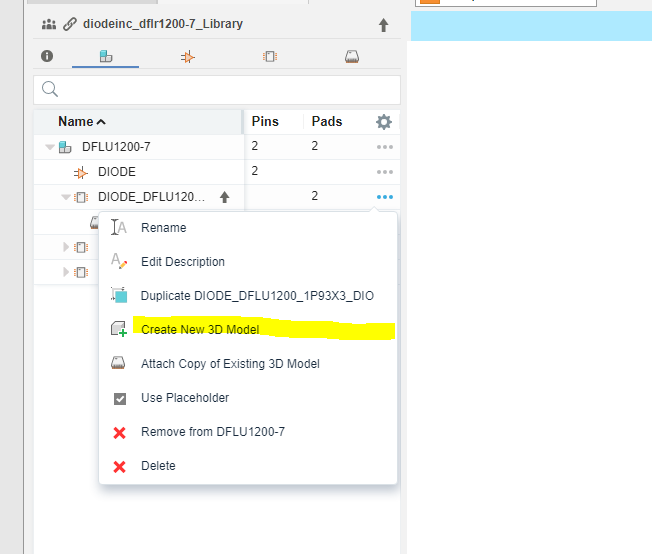
Task: Switch to the Symbols tab icon
Action: point(188,57)
